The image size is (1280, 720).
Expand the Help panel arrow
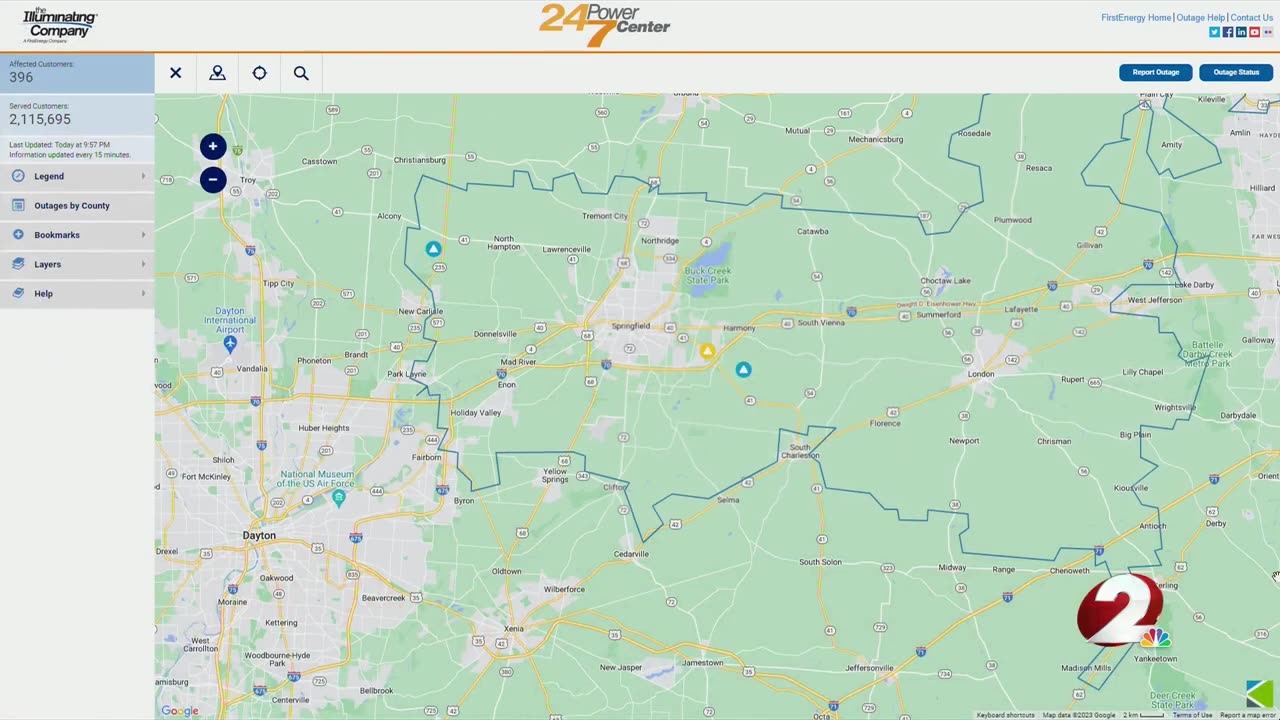(143, 293)
